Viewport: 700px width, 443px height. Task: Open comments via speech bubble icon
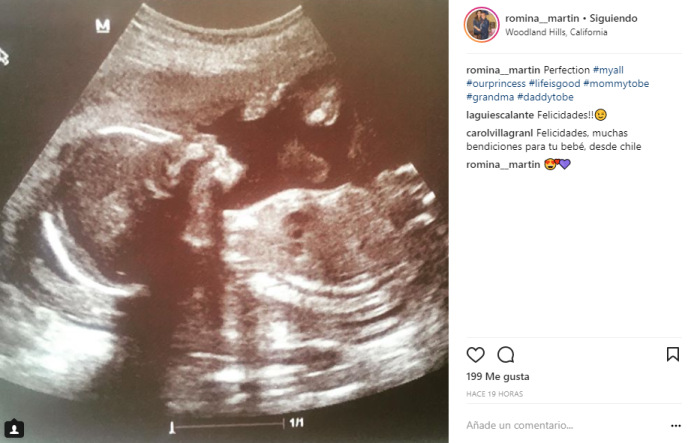(506, 355)
